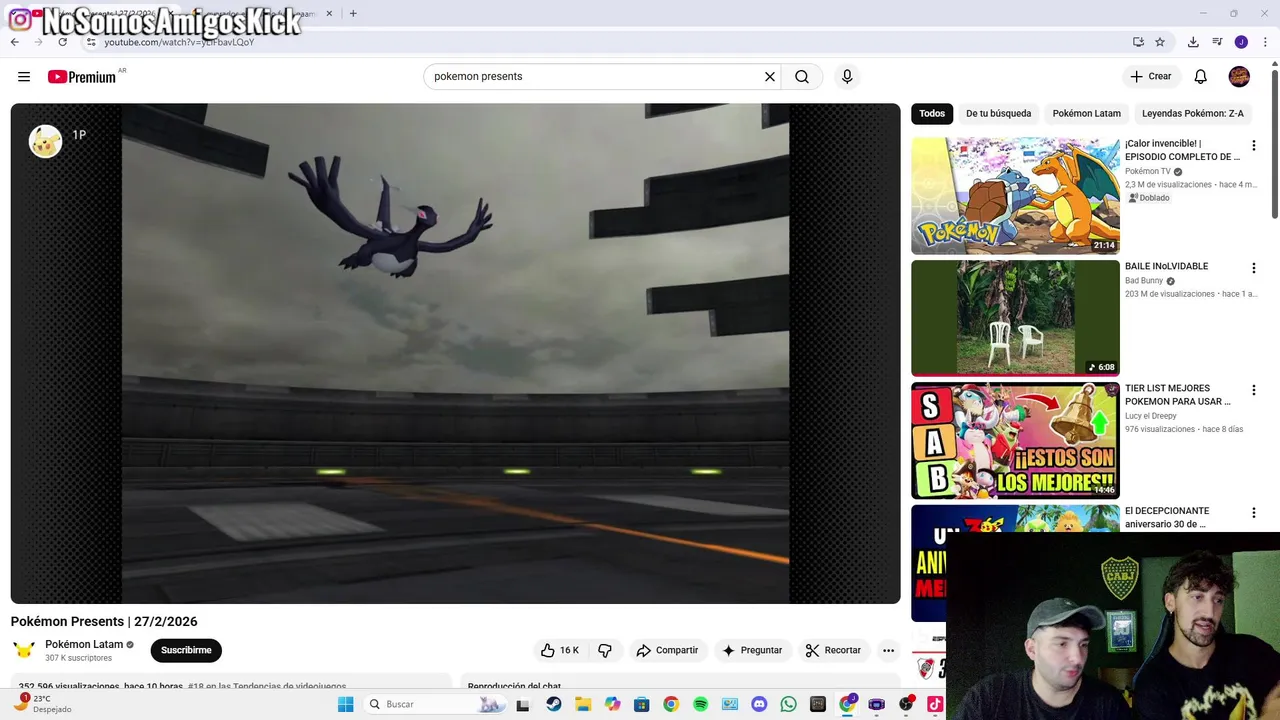Go back with the browser back arrow
The height and width of the screenshot is (720, 1280).
click(x=14, y=42)
